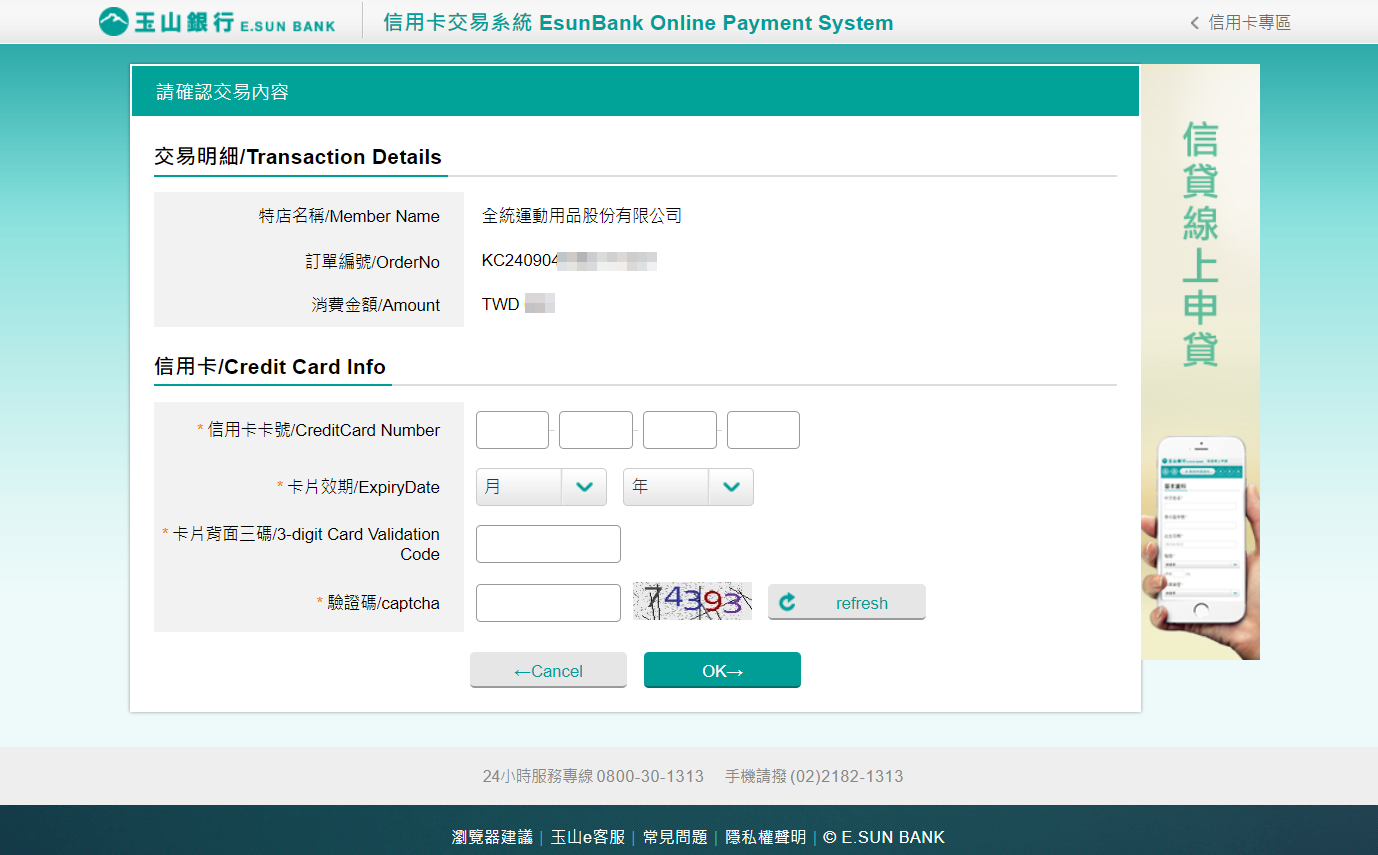Click the TWD amount value
The height and width of the screenshot is (855, 1378).
coord(518,304)
